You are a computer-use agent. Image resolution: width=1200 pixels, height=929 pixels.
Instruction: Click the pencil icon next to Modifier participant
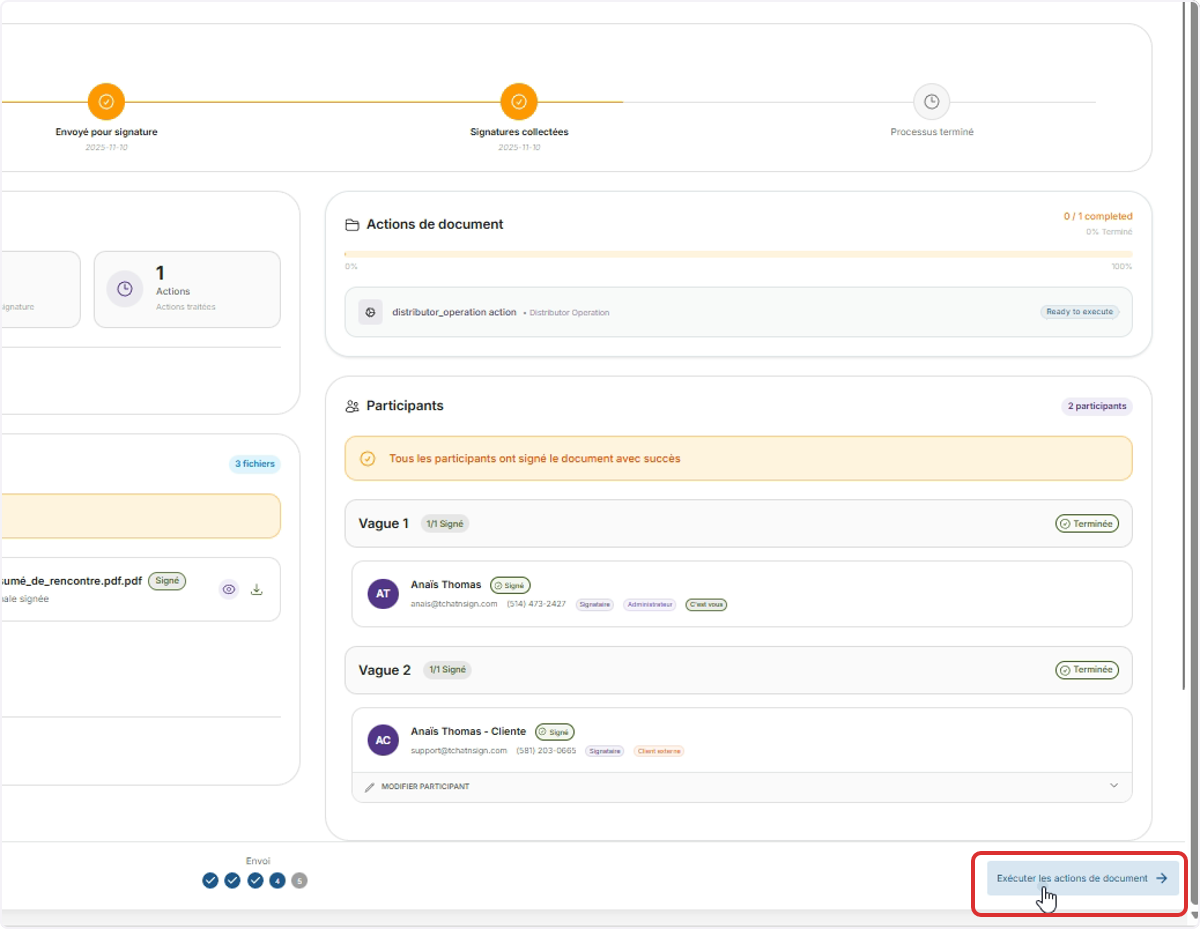[370, 787]
